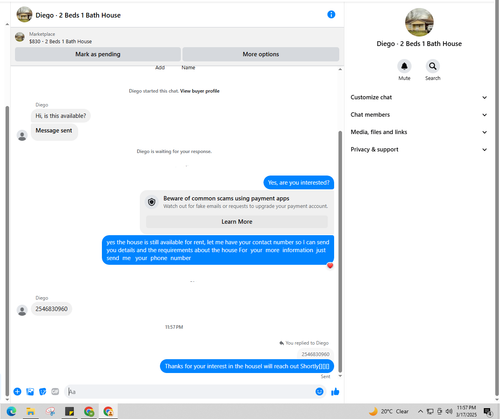Open Microsoft Edge from taskbar

11,411
